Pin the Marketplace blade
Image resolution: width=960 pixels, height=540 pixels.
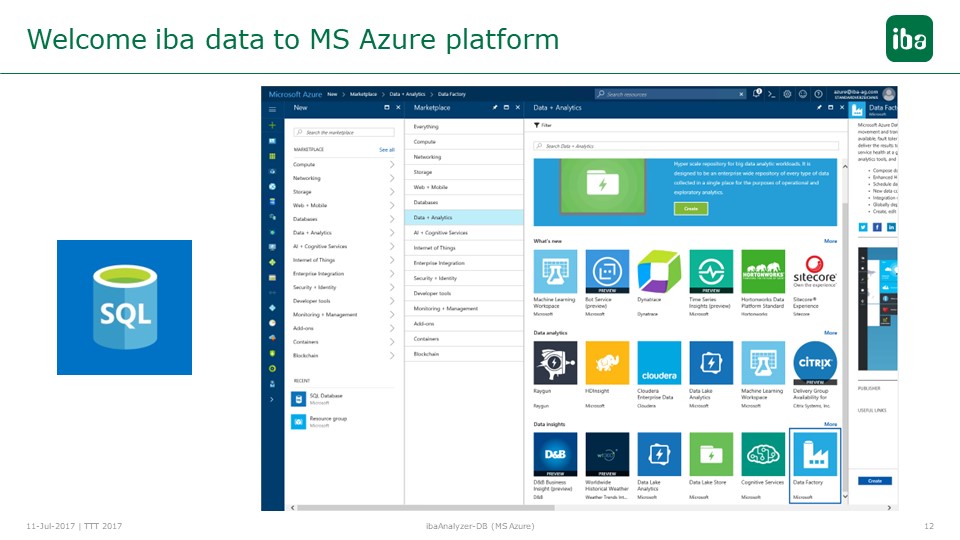pyautogui.click(x=495, y=108)
